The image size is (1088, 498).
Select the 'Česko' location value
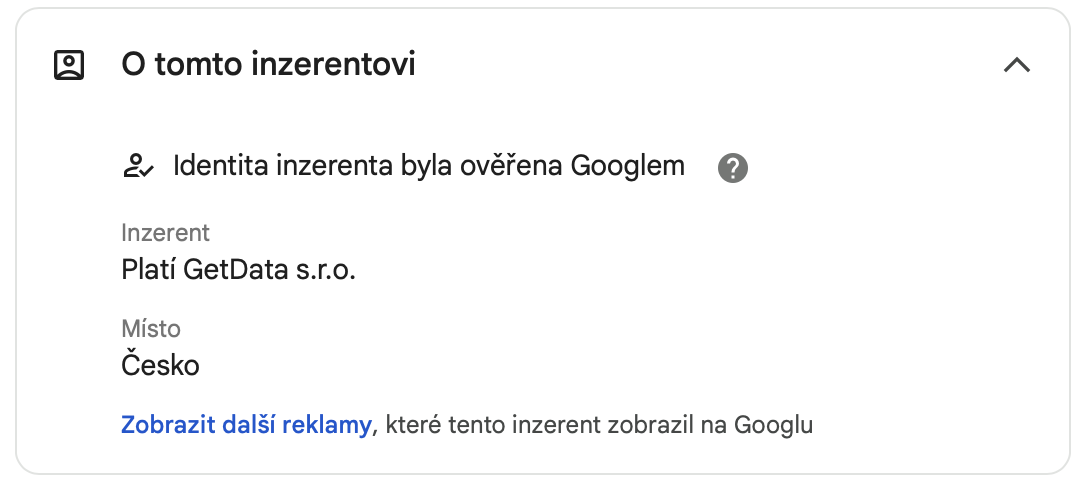click(160, 365)
